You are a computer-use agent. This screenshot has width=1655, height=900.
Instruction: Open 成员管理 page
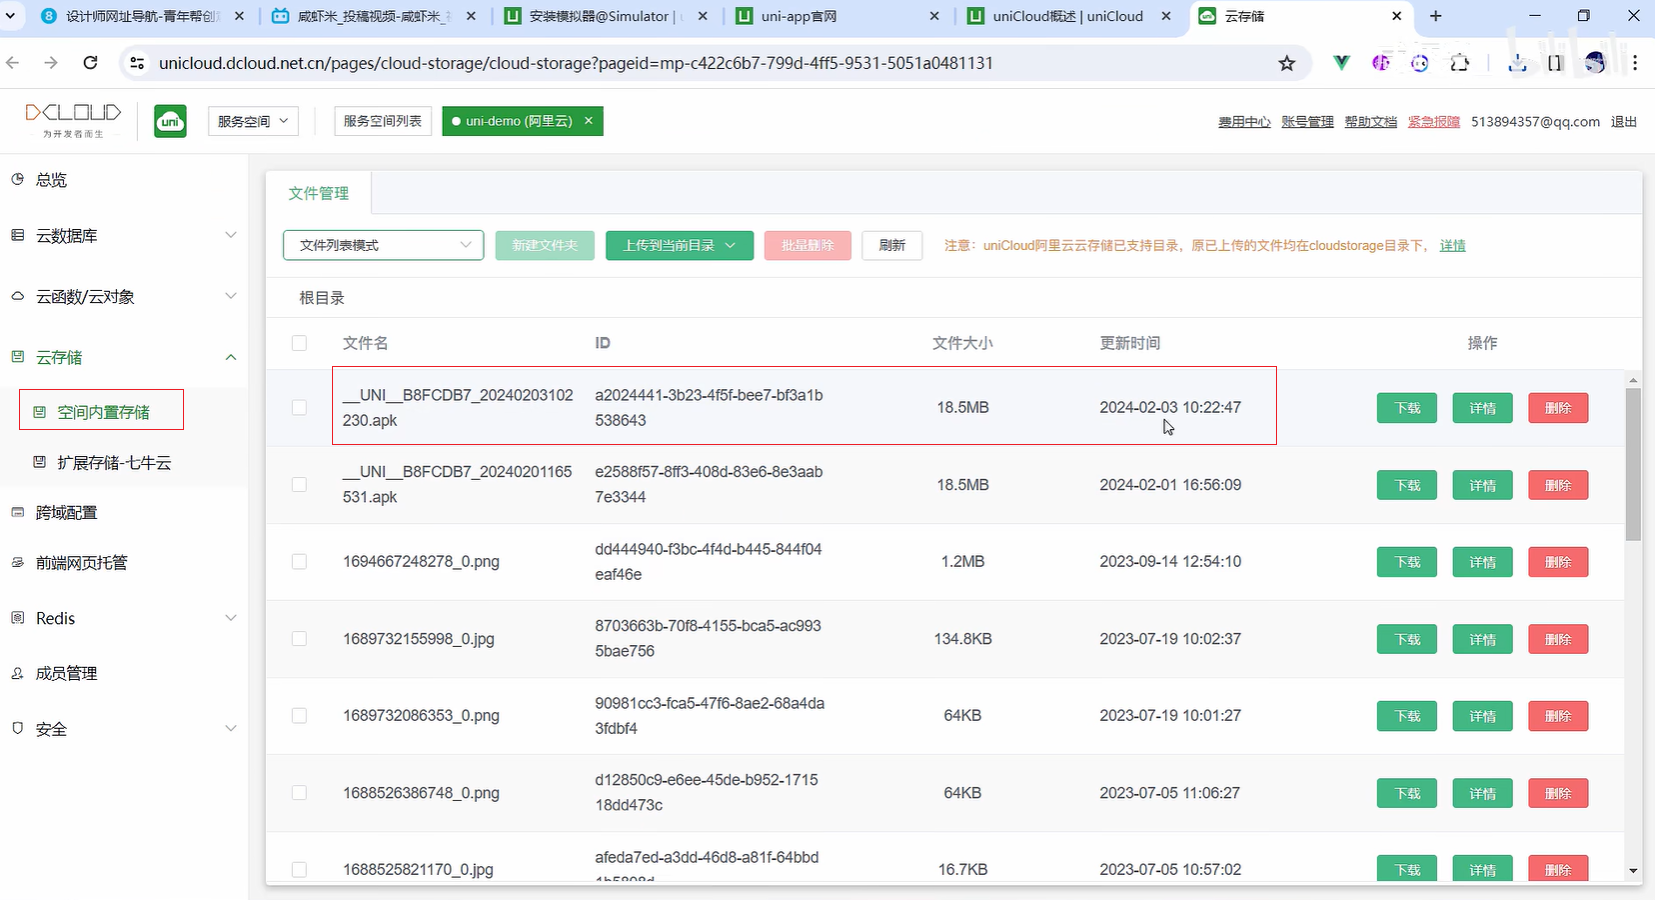coord(66,674)
